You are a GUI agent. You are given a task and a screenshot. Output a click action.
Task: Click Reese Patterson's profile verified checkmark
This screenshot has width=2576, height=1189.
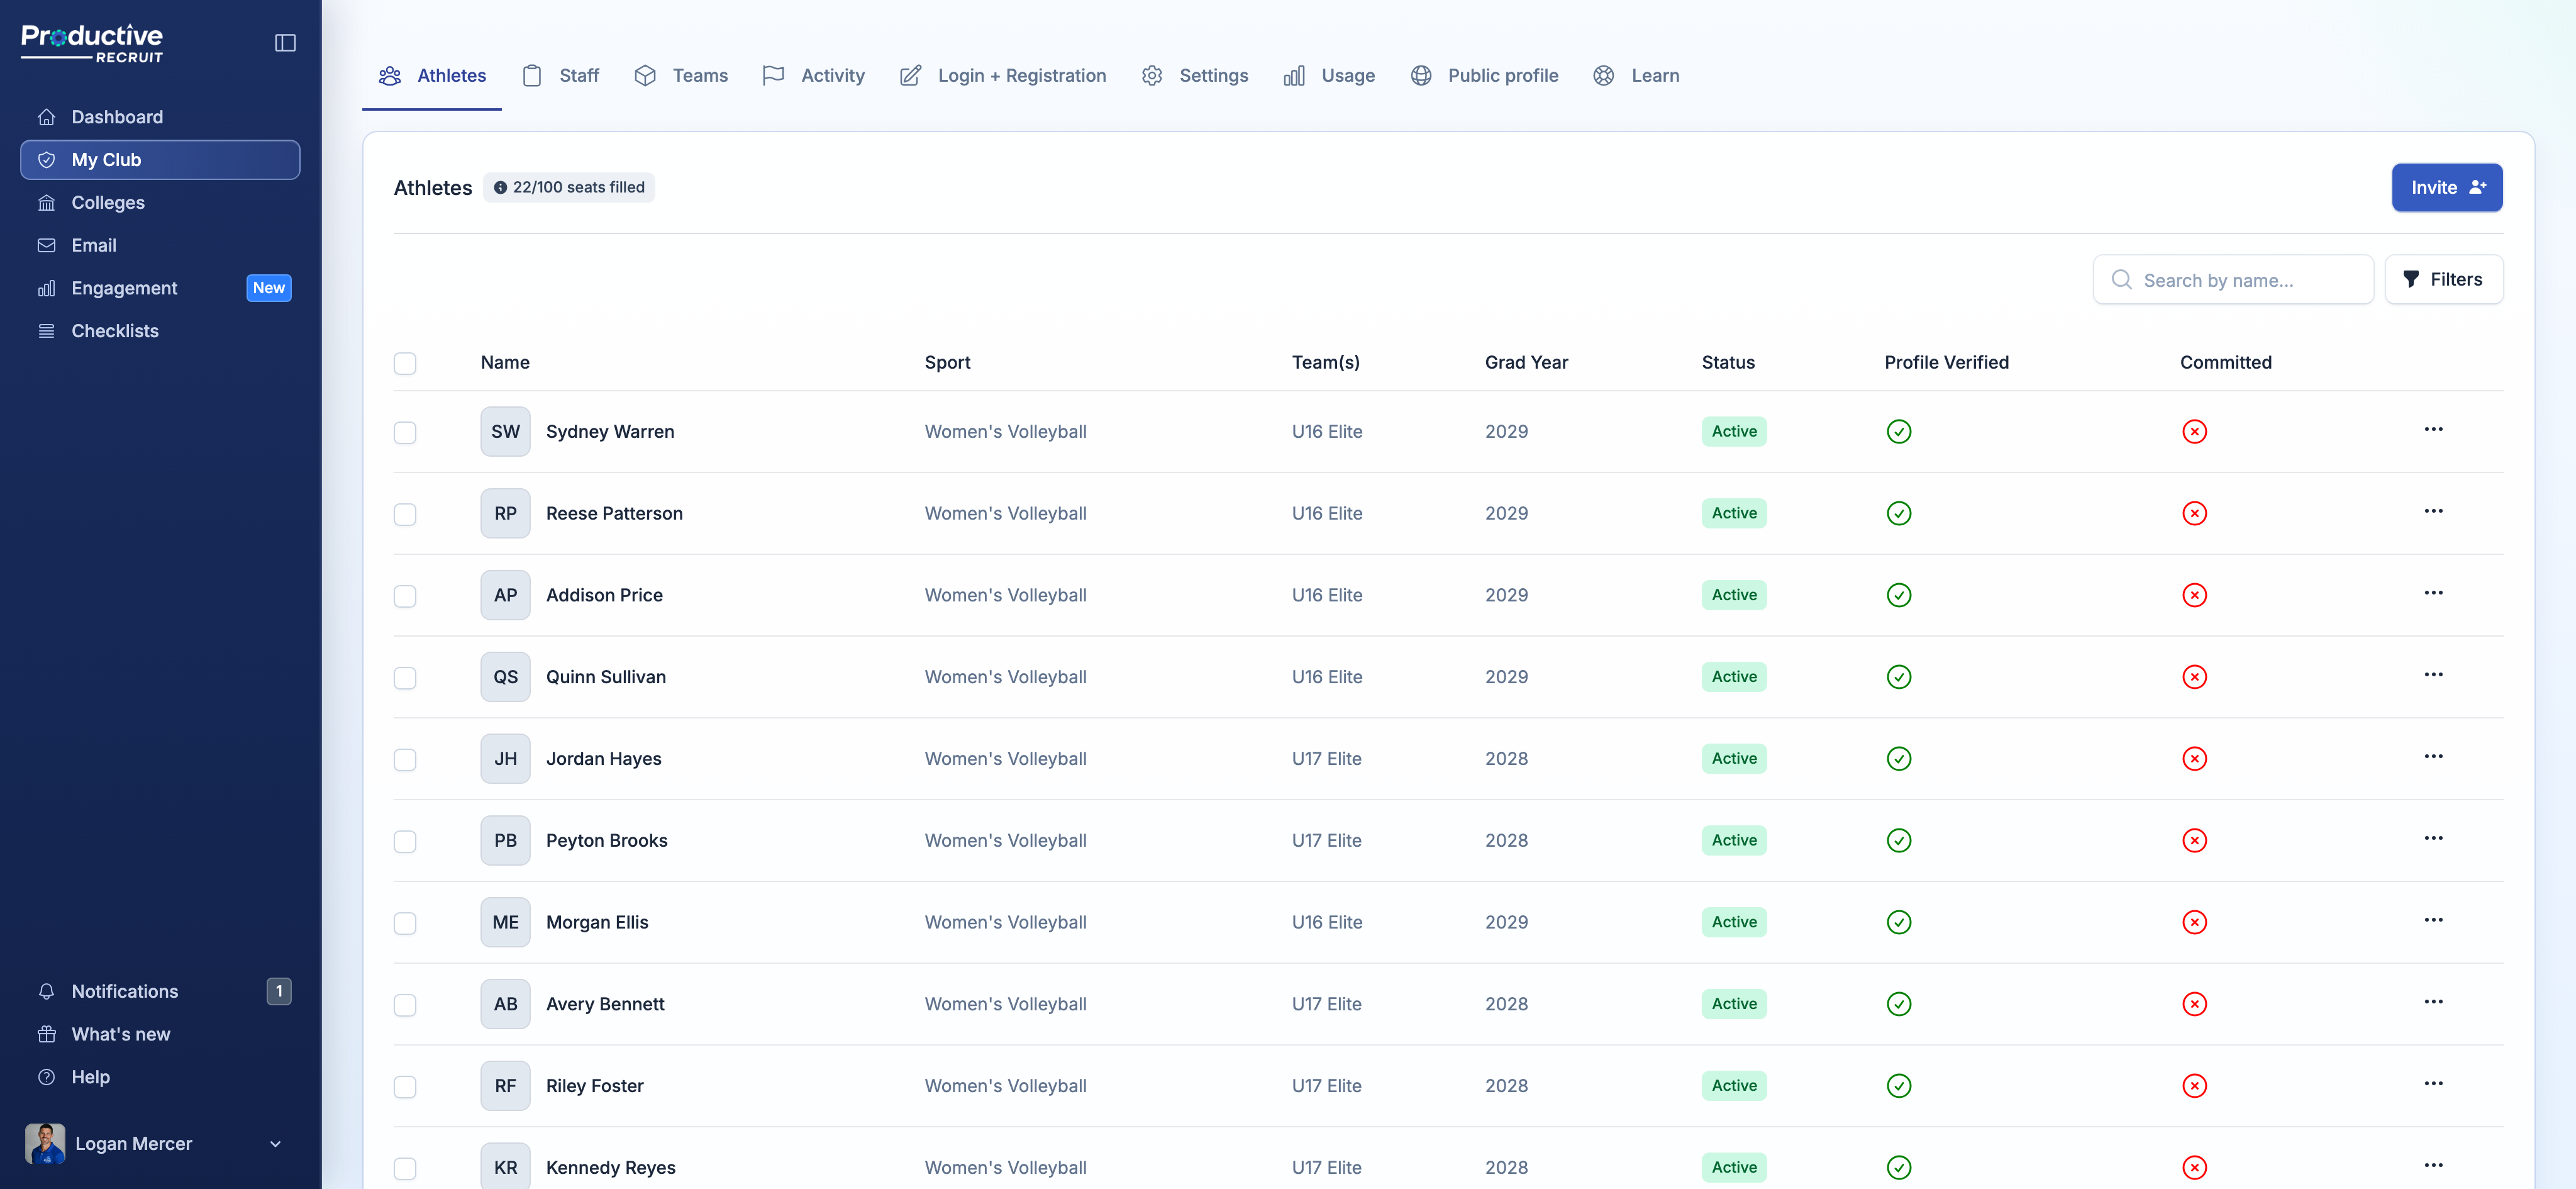(1898, 514)
